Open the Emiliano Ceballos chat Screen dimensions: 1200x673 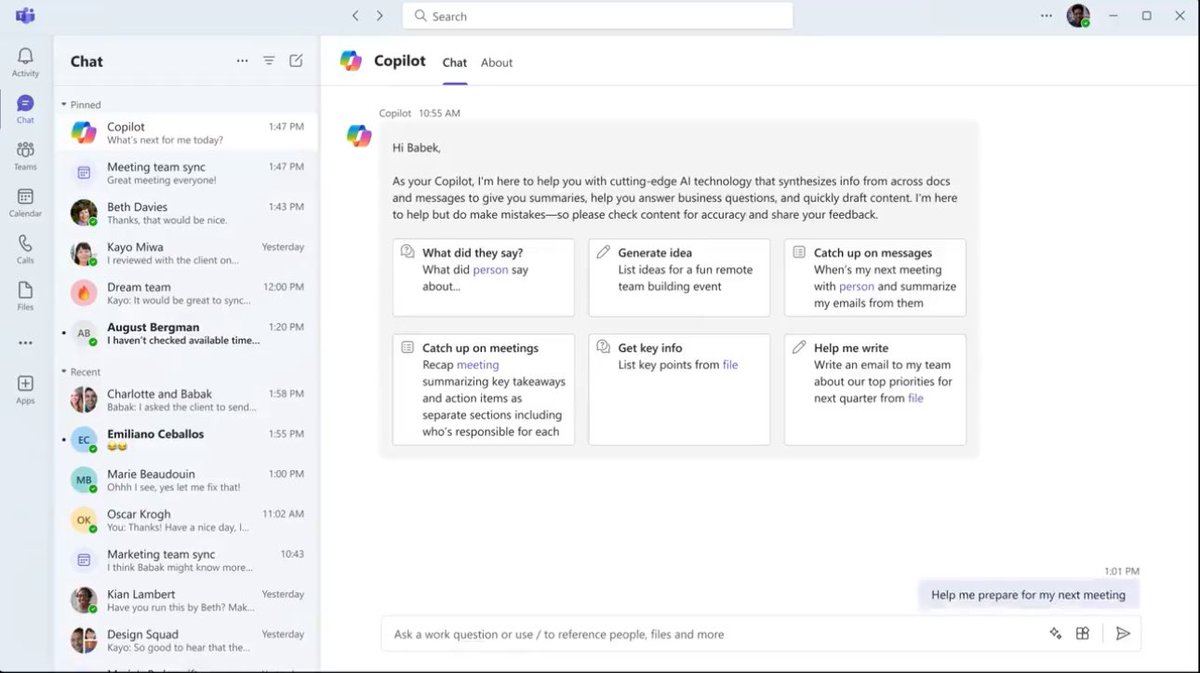click(187, 440)
